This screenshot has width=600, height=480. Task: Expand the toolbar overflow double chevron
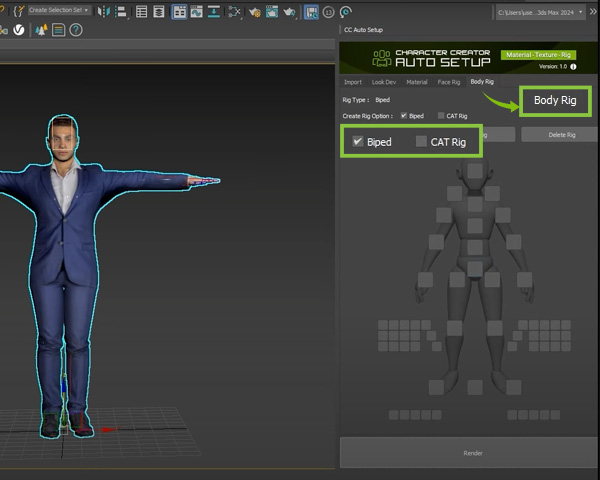click(593, 11)
